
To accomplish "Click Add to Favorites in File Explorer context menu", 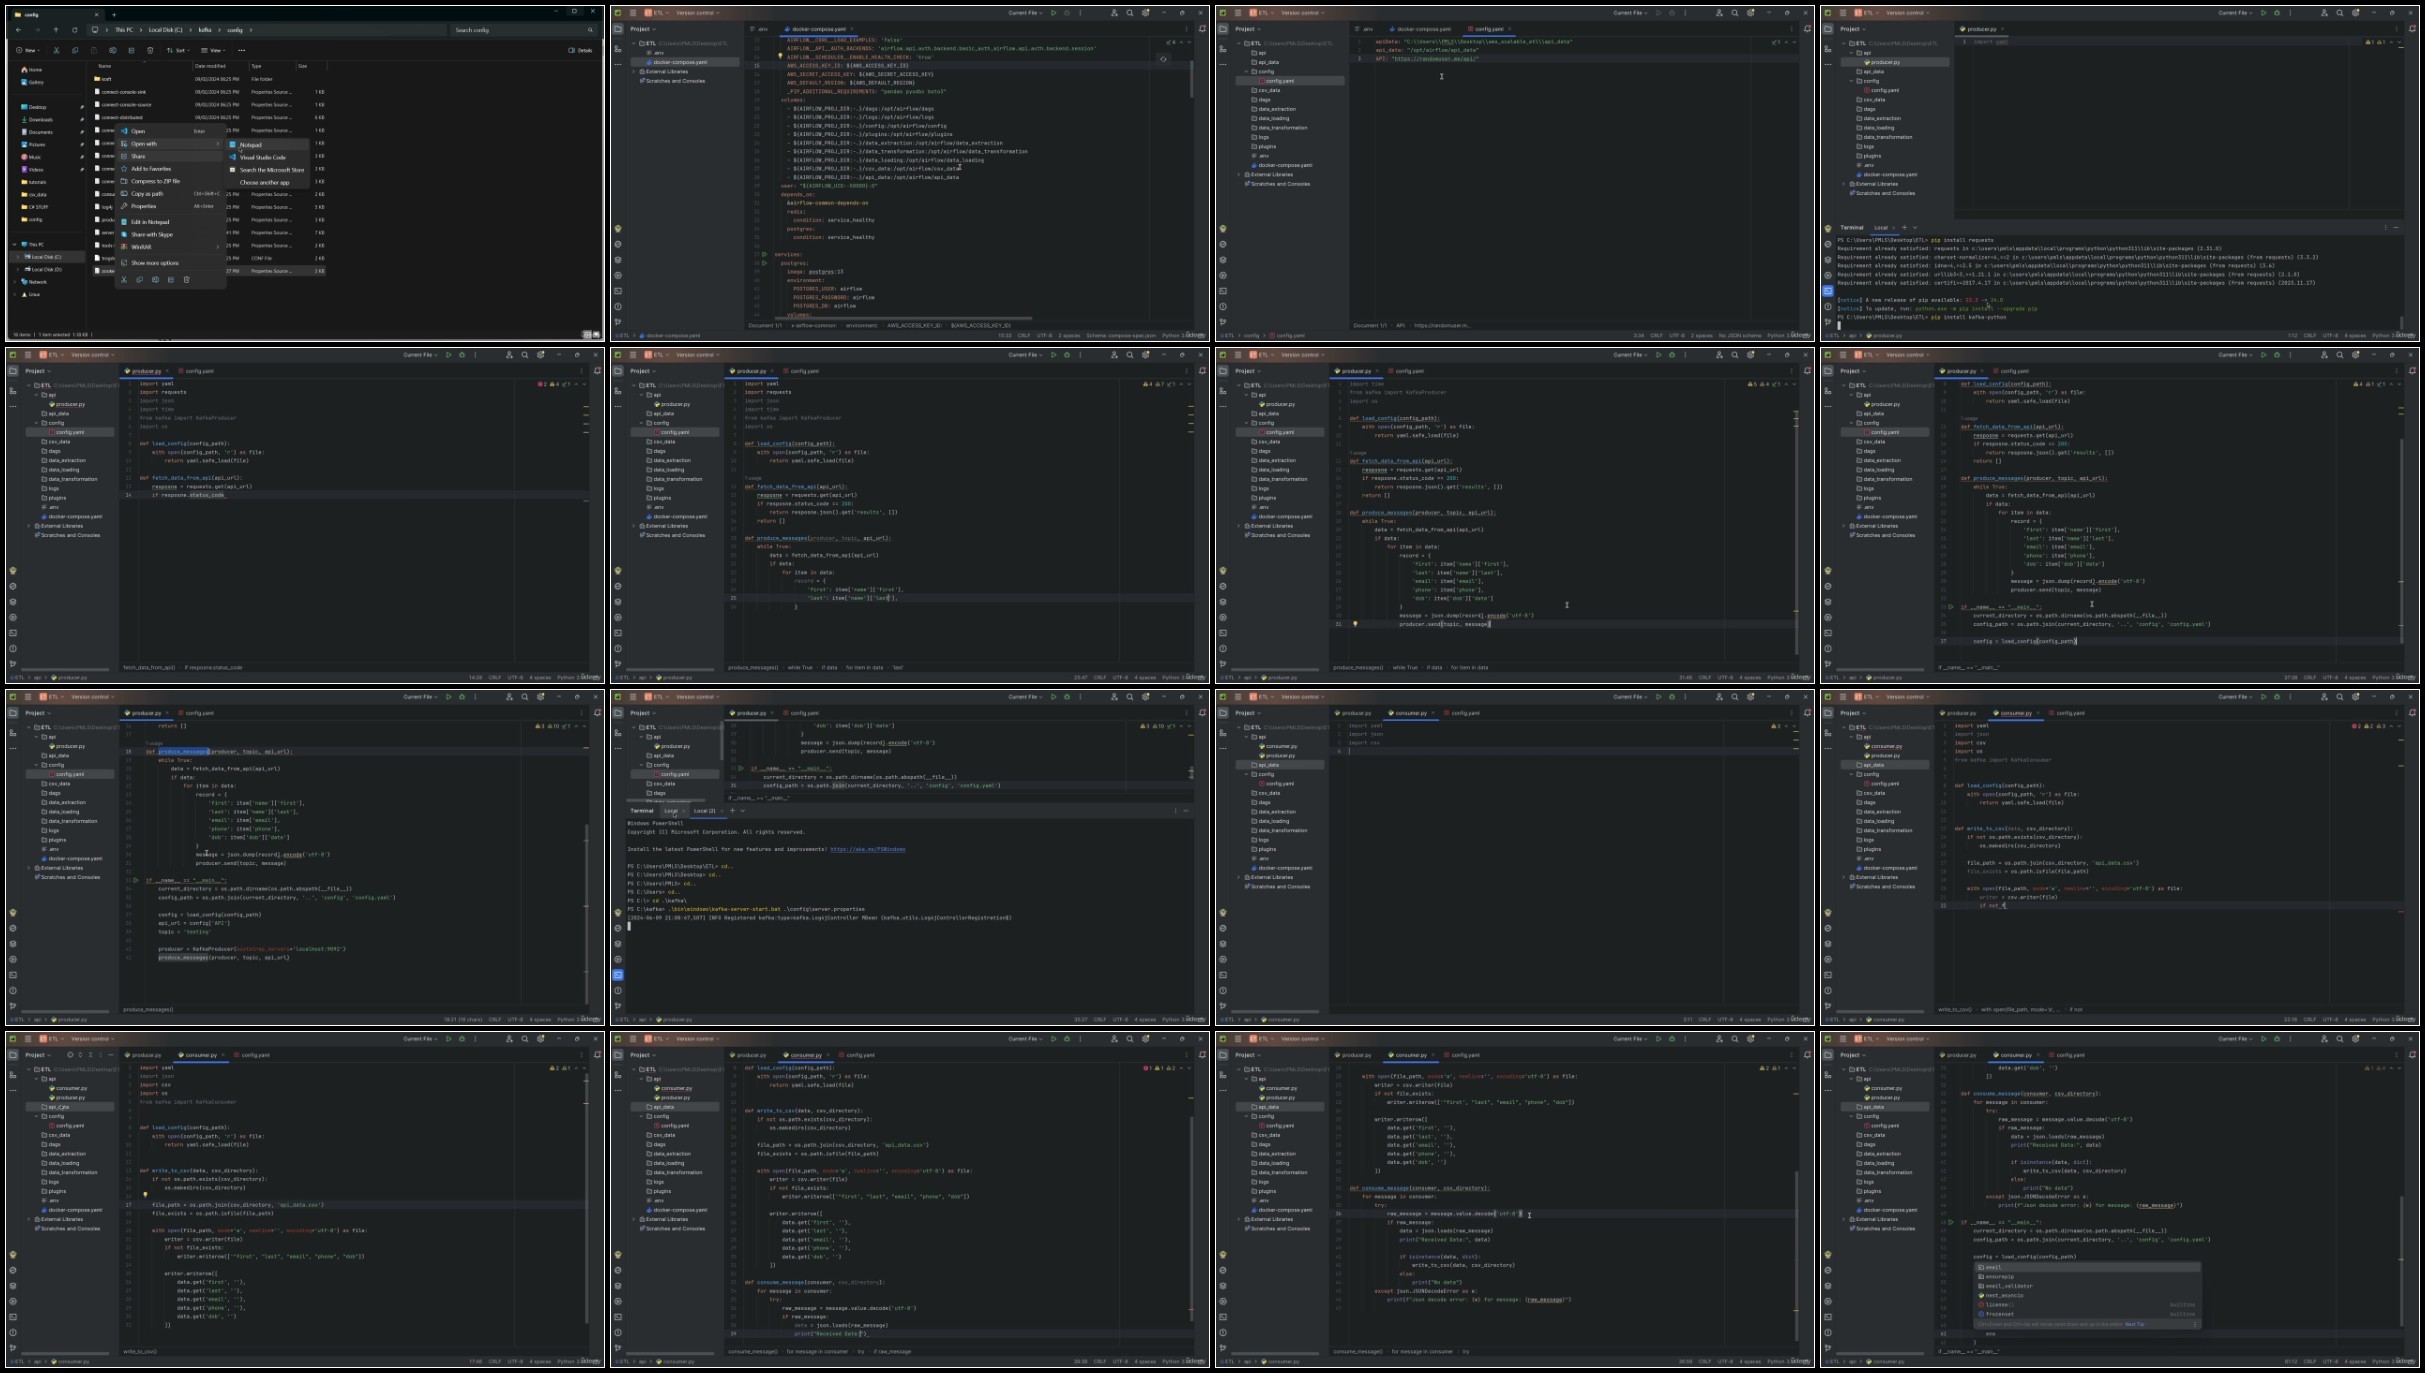I will [170, 169].
